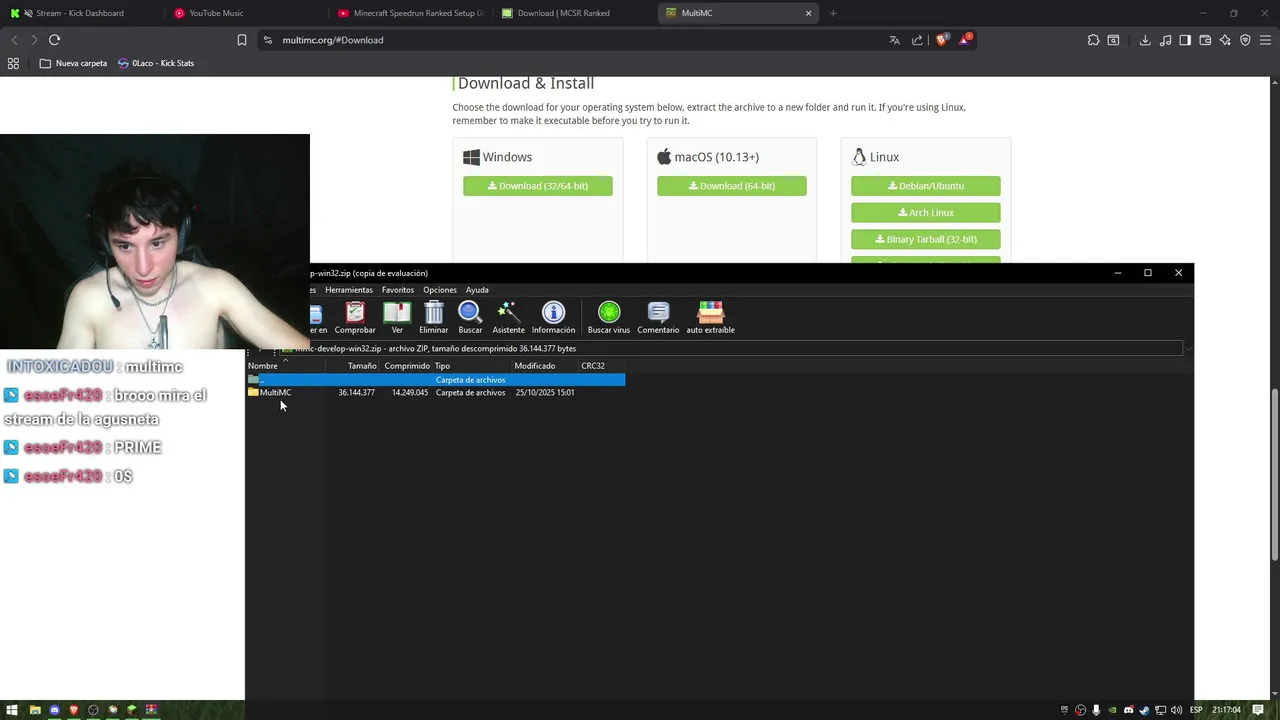Viewport: 1280px width, 720px height.
Task: Click the music note media control icon
Action: pyautogui.click(x=1165, y=40)
